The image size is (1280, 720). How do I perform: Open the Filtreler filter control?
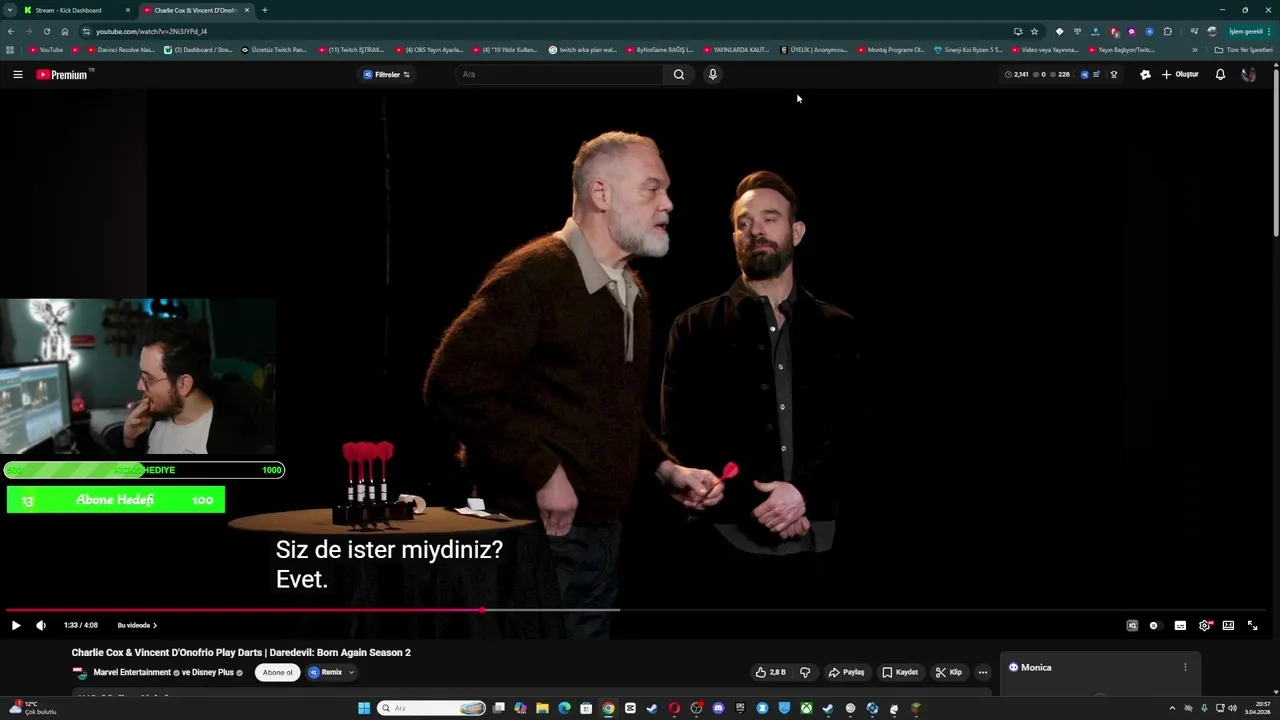pyautogui.click(x=386, y=74)
